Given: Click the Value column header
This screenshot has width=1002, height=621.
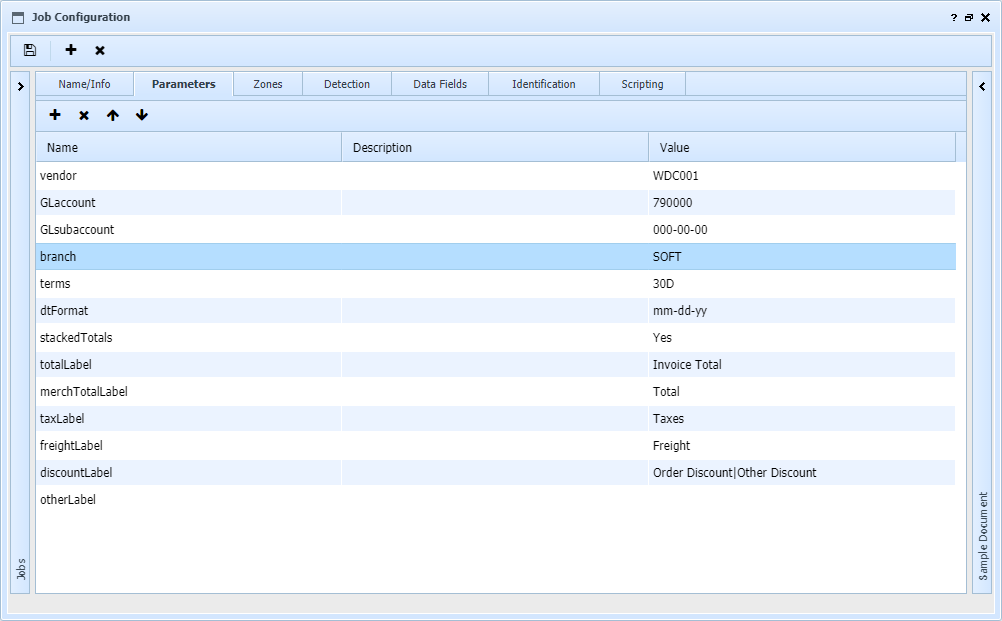Looking at the screenshot, I should click(x=801, y=147).
